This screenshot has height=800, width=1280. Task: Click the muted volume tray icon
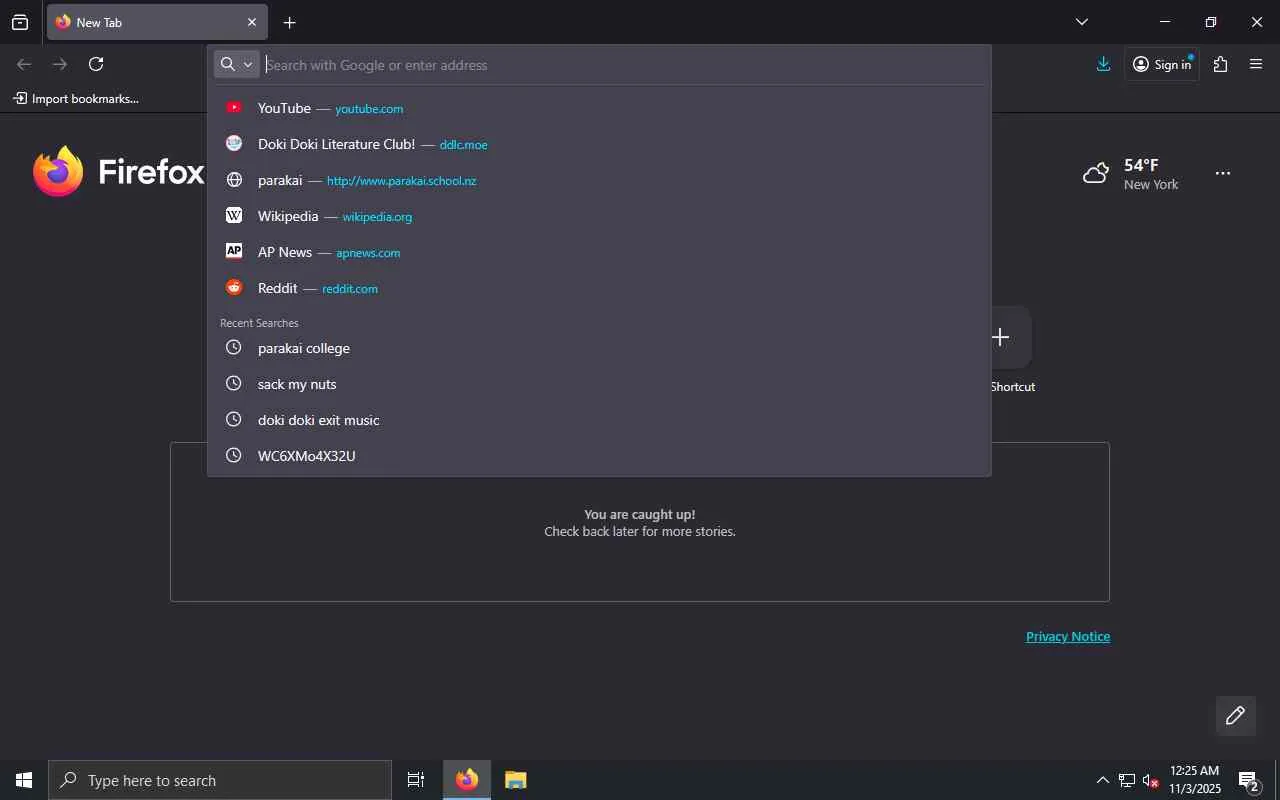(1151, 780)
